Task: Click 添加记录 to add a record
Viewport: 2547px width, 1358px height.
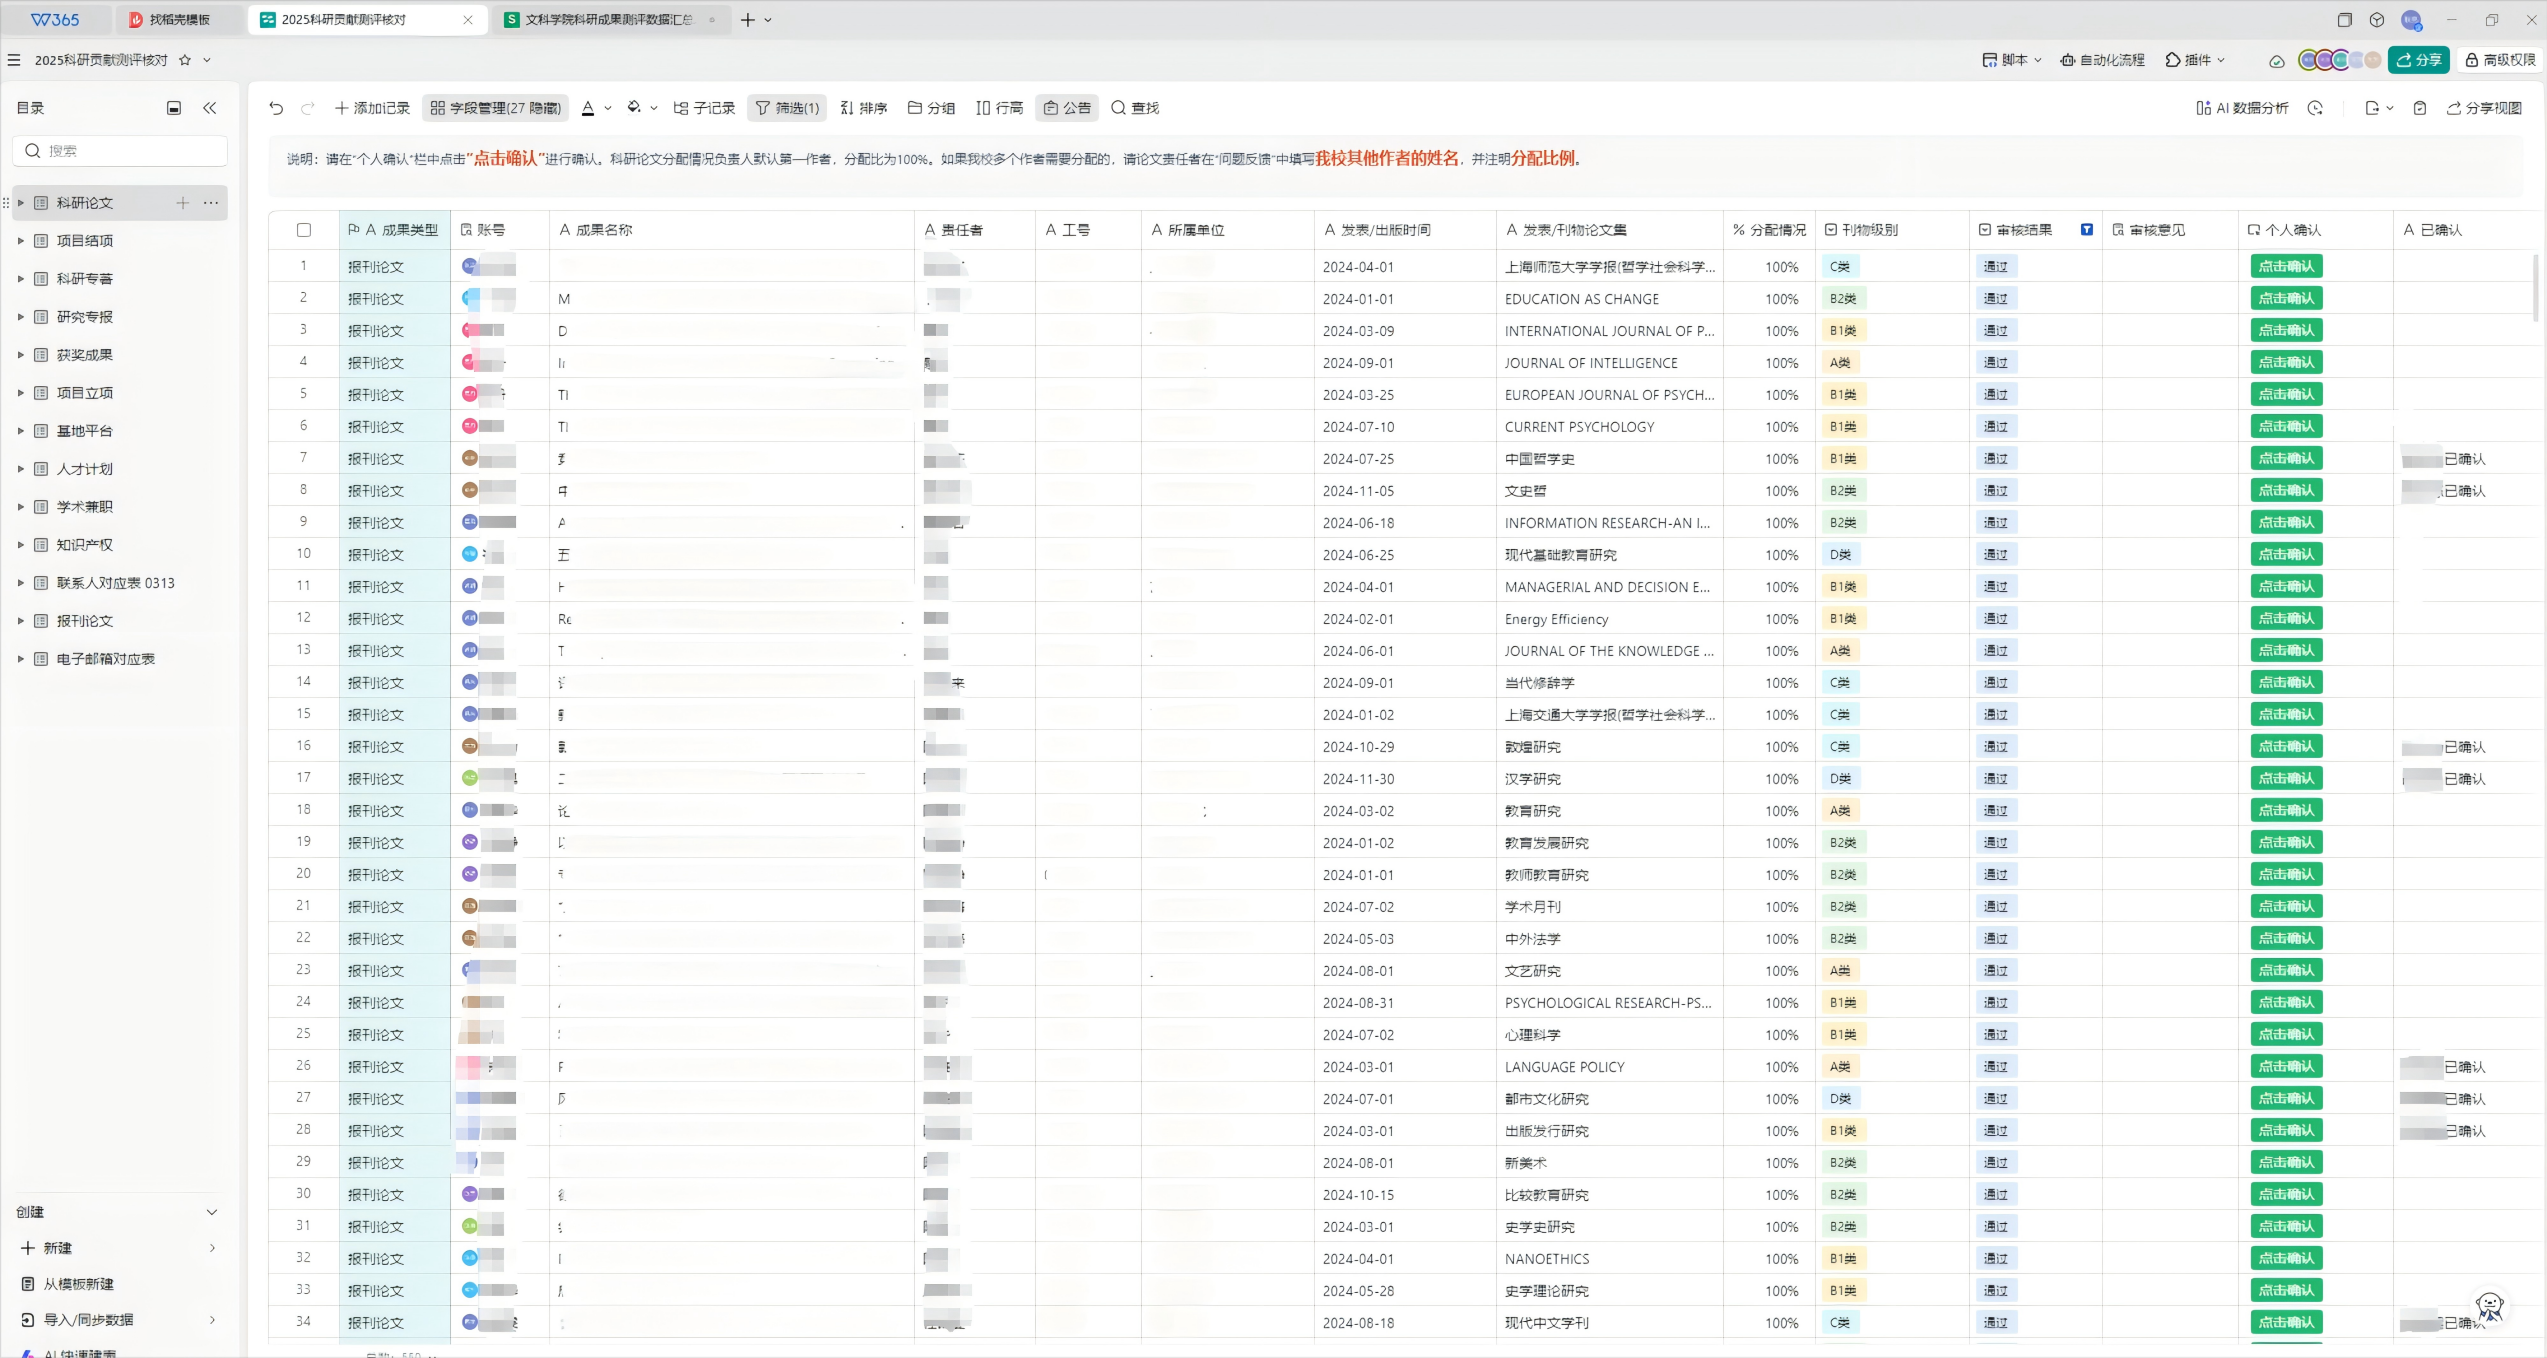Action: click(372, 108)
